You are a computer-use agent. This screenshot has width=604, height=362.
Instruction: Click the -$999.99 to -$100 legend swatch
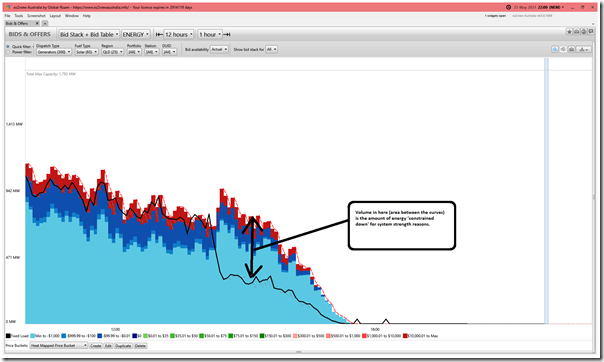pos(64,336)
